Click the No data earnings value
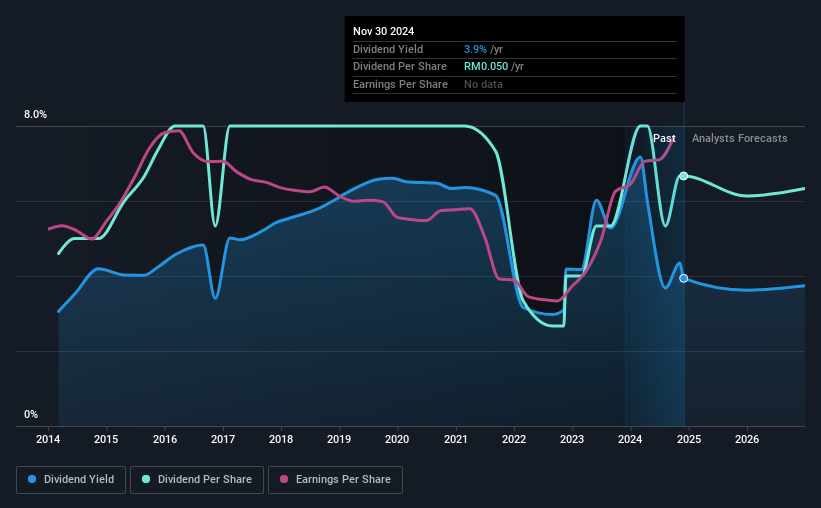821x508 pixels. click(x=483, y=84)
